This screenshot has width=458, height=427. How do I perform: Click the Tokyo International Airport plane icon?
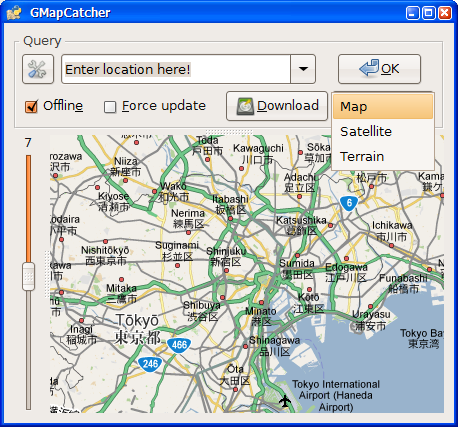(285, 401)
